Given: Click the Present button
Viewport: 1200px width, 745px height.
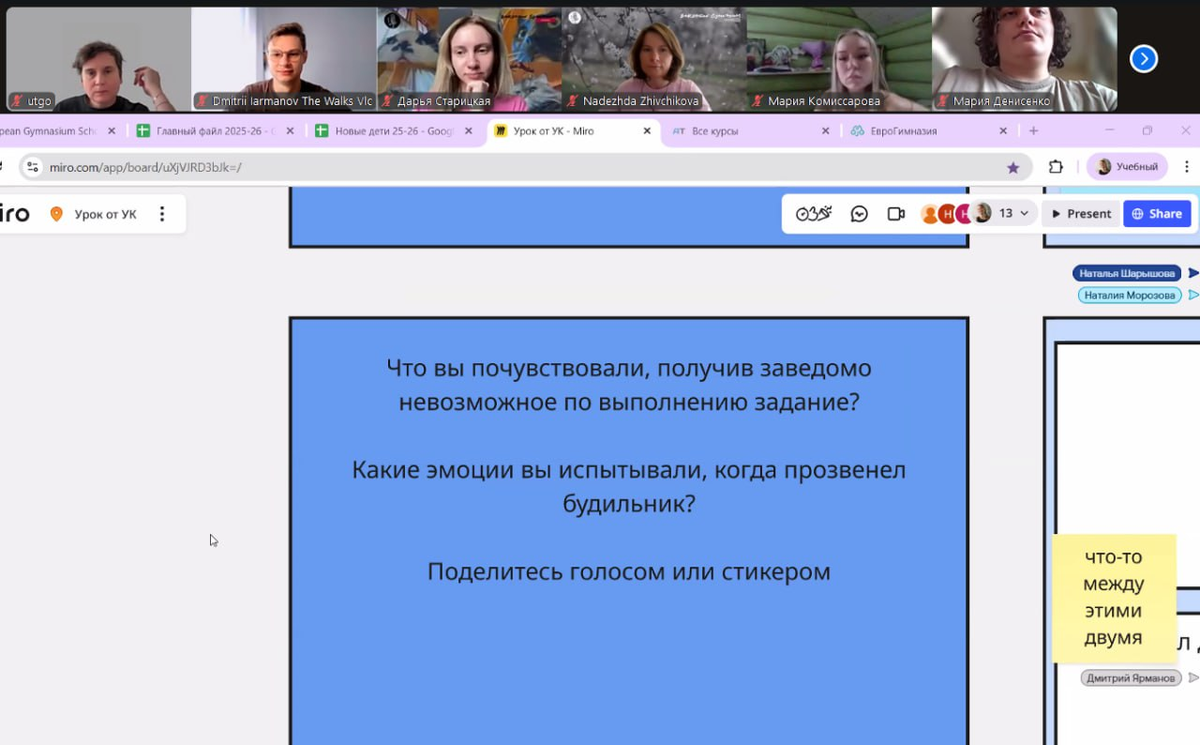Looking at the screenshot, I should point(1081,213).
